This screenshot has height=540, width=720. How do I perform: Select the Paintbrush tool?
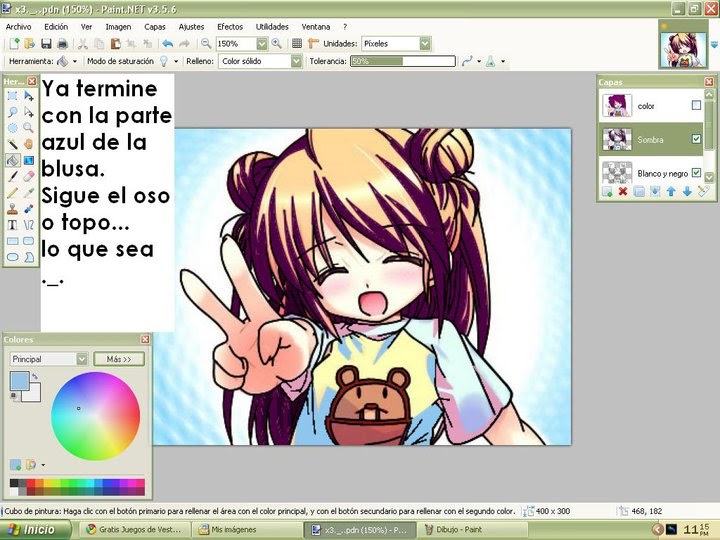click(x=12, y=176)
